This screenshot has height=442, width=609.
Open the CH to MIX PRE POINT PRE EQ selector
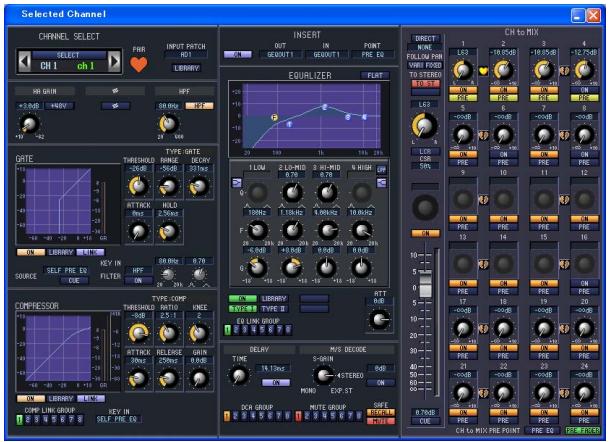pos(542,431)
